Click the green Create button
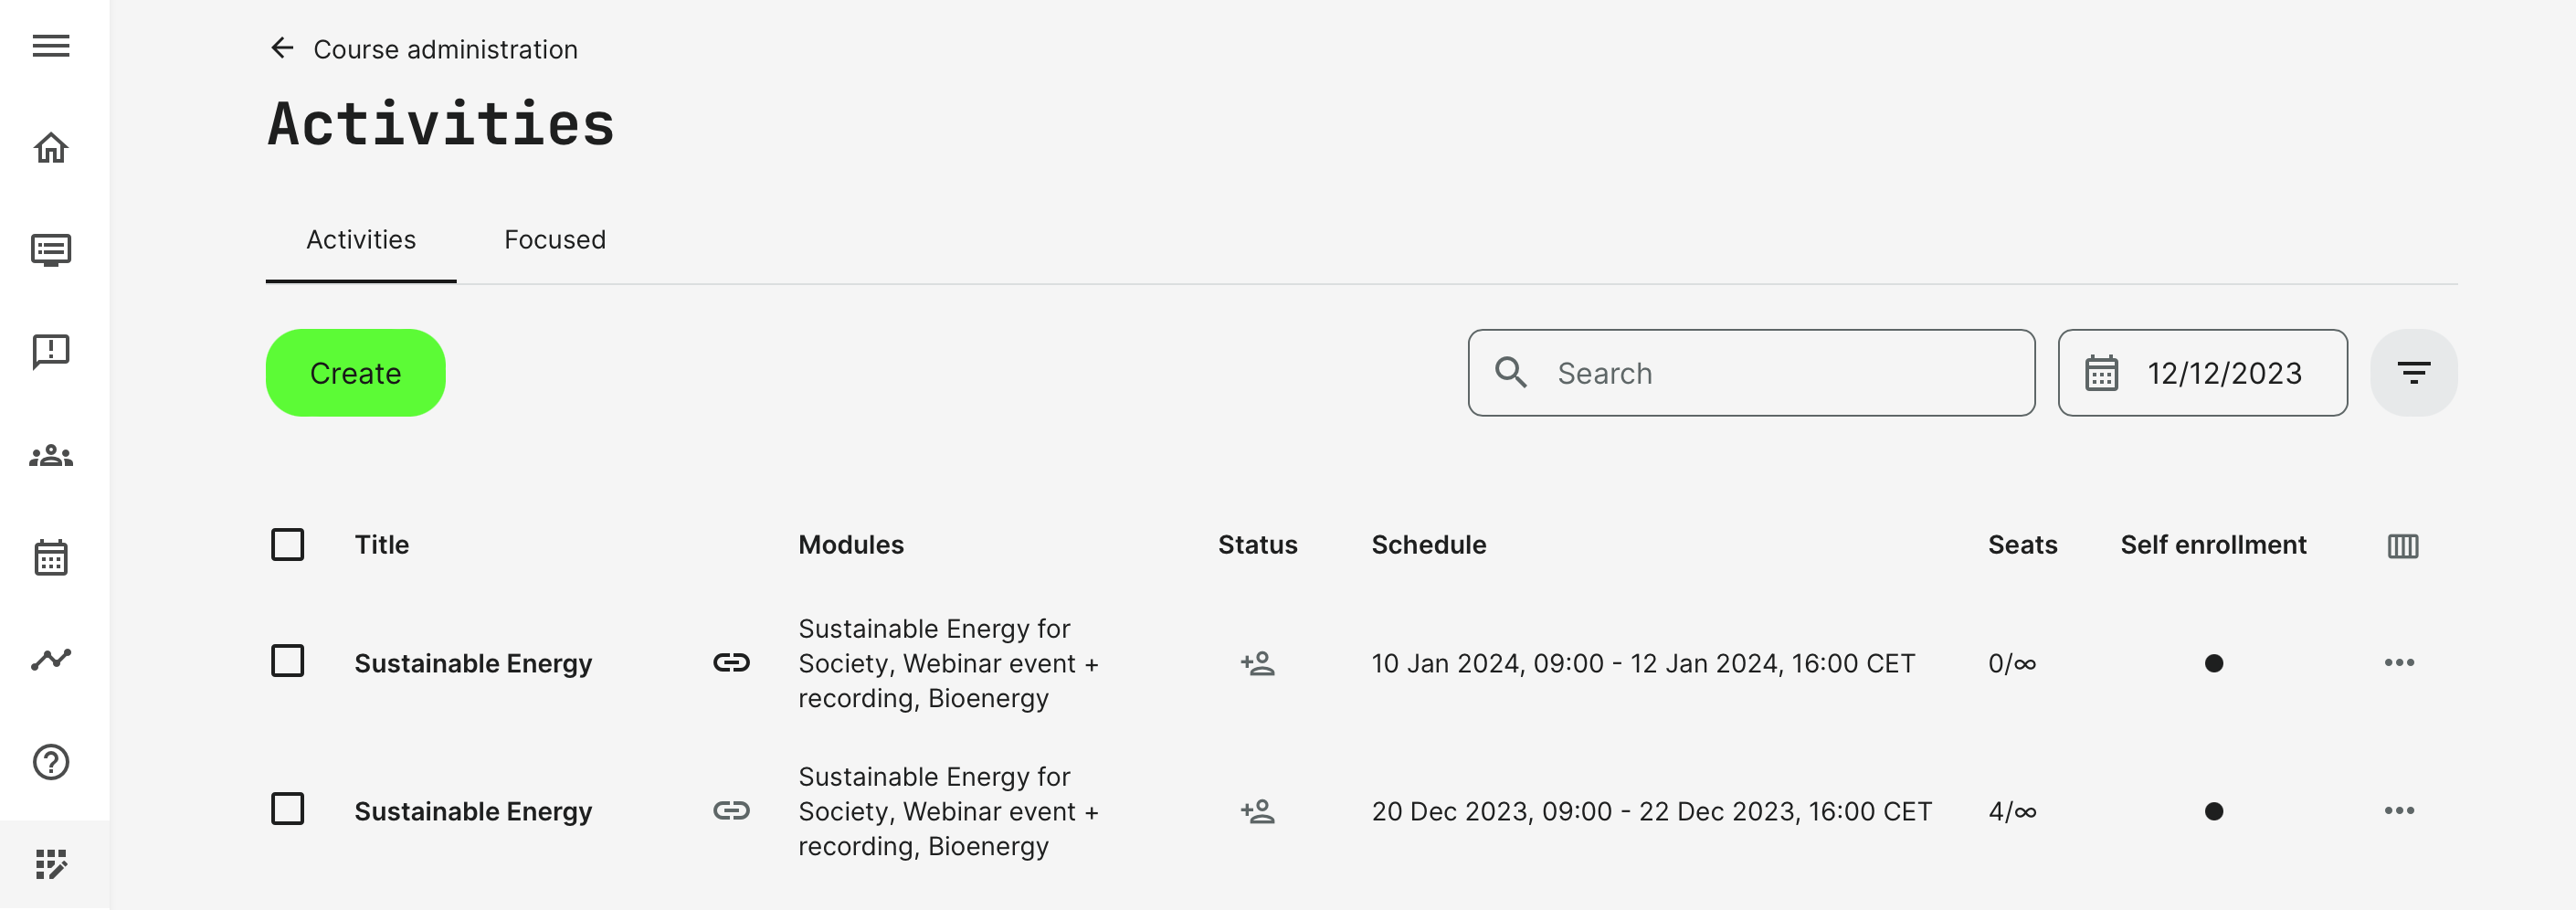Viewport: 2576px width, 910px height. 355,373
